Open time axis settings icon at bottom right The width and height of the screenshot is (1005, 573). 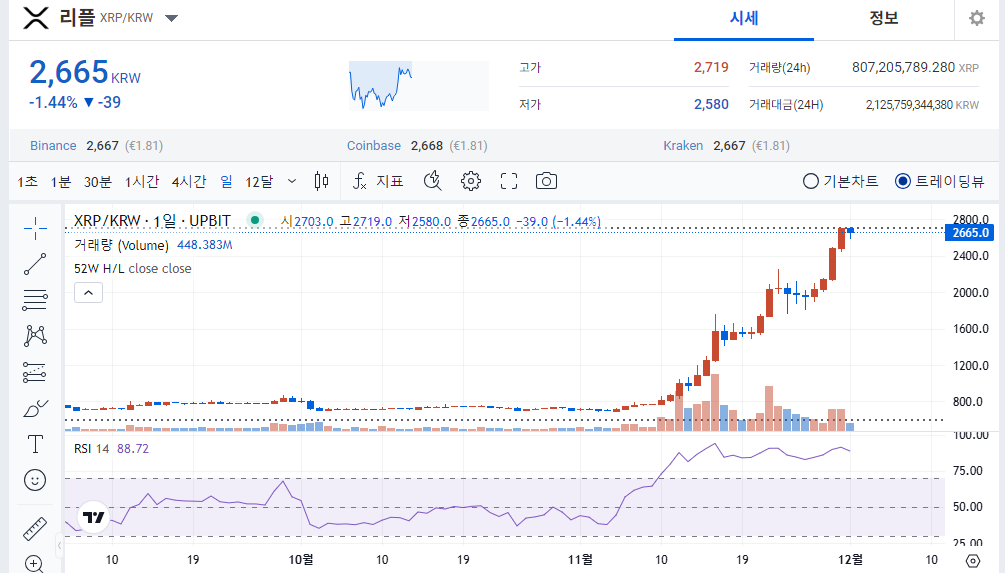pos(973,561)
